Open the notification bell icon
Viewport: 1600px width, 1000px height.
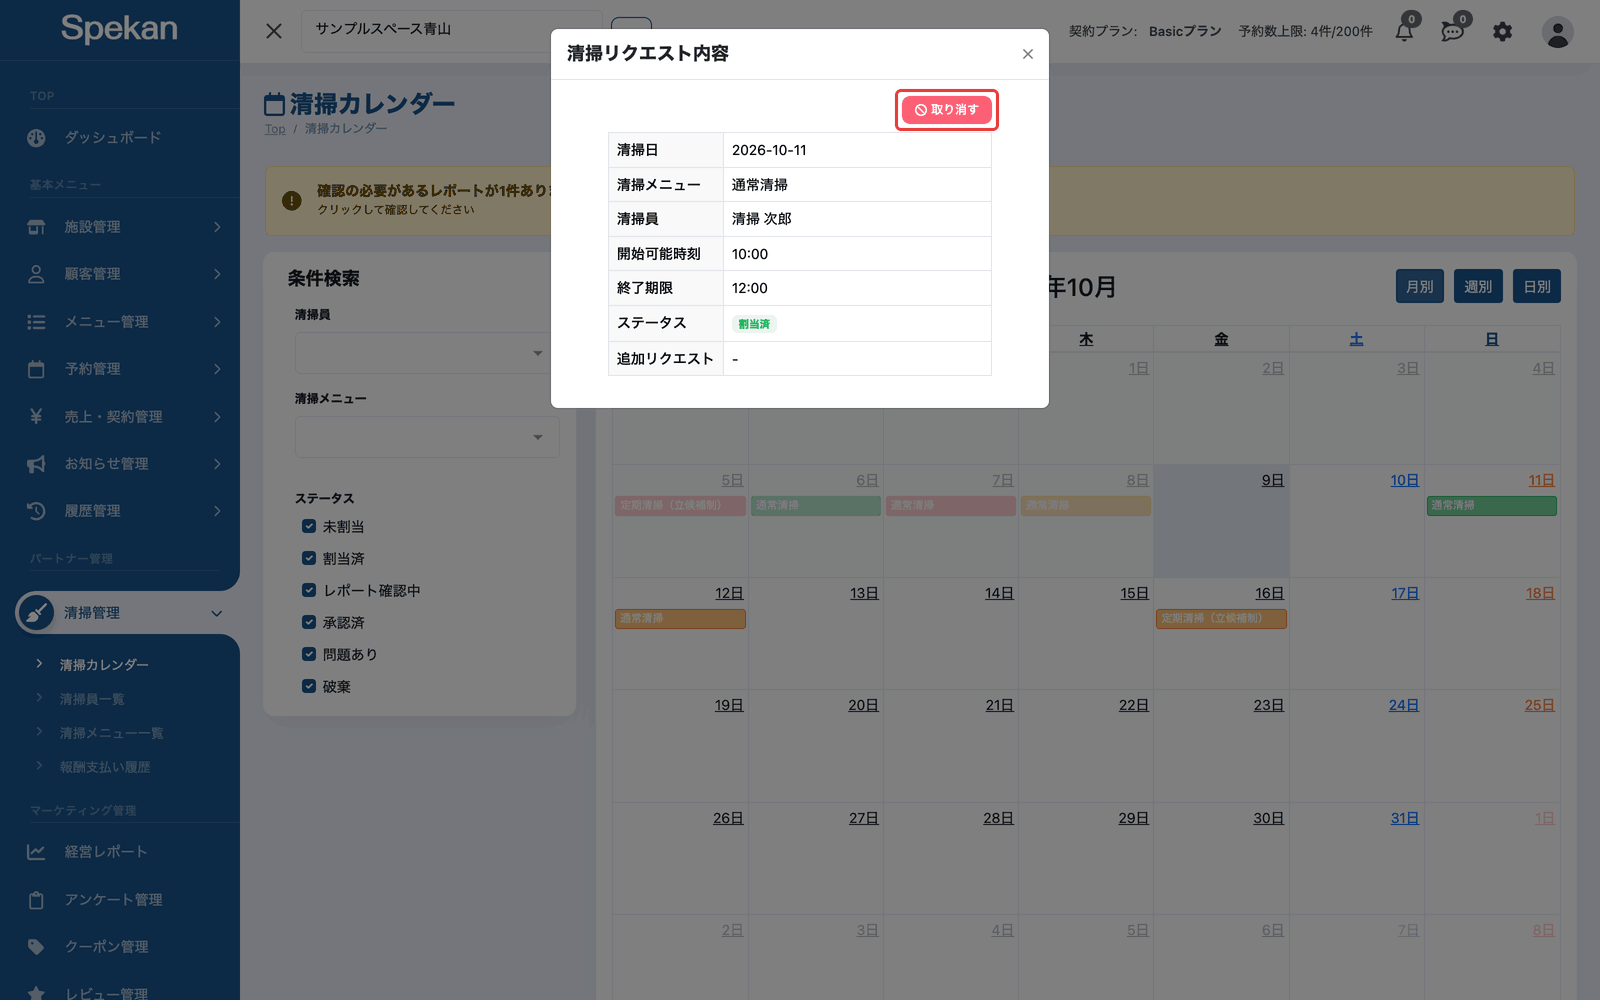click(x=1404, y=31)
